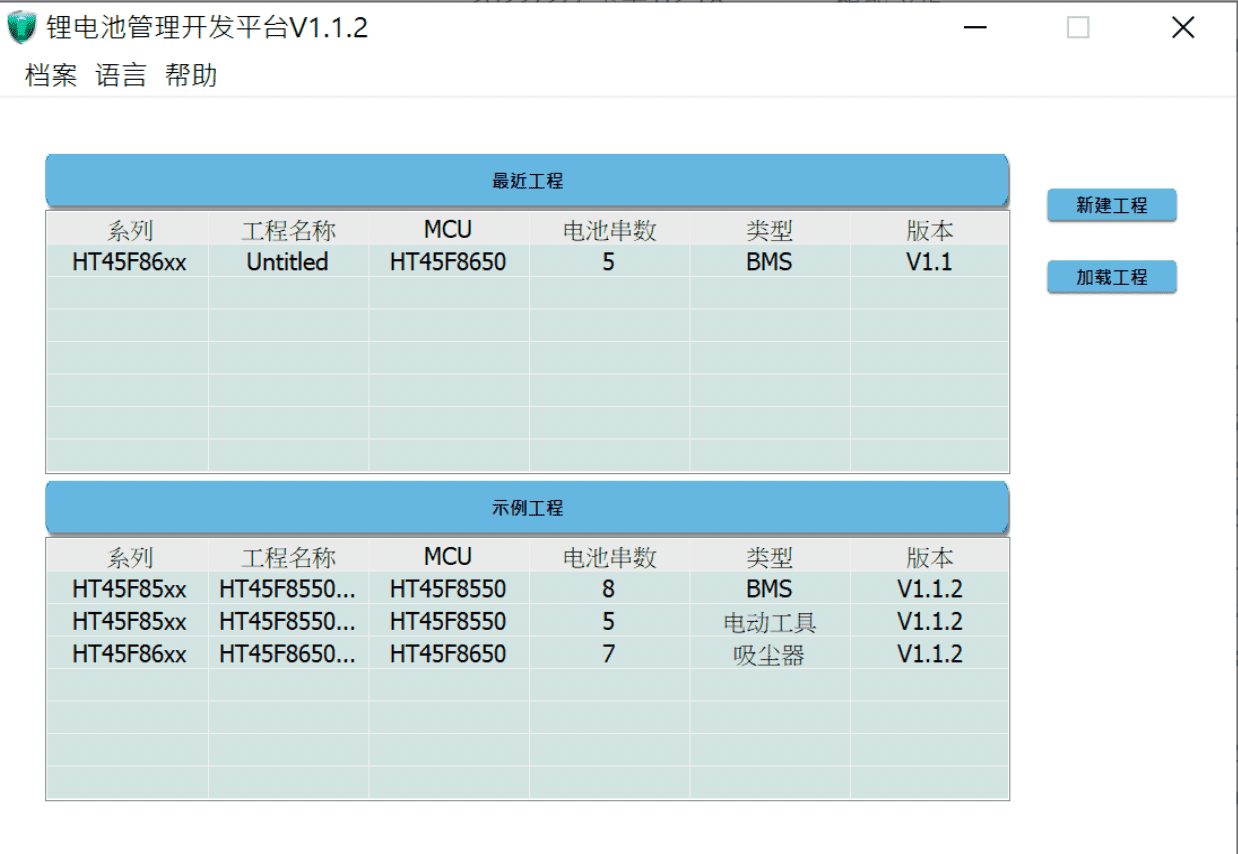1238x854 pixels.
Task: Select BMS type cell in example projects
Action: pyautogui.click(x=769, y=589)
